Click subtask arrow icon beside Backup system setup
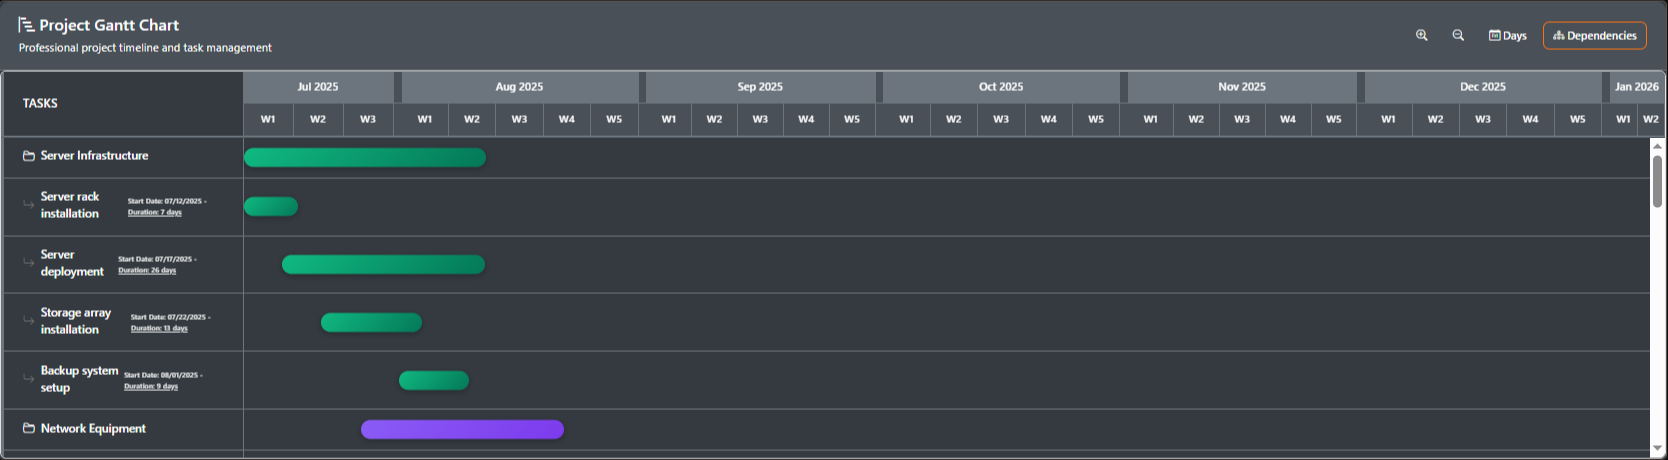The image size is (1668, 460). pos(29,379)
